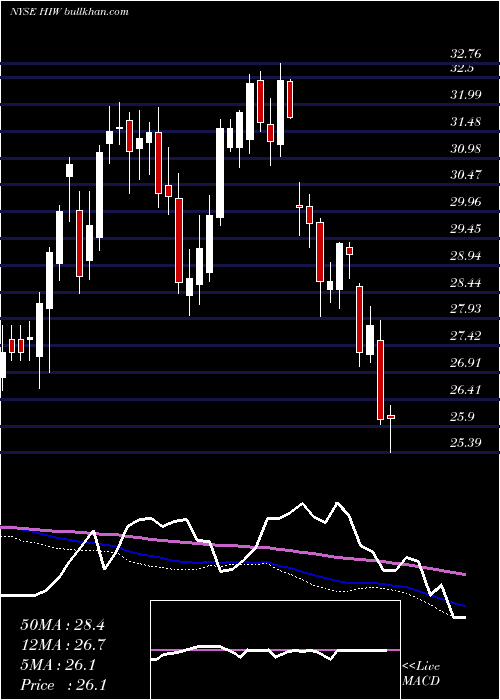Select the 29.45 price level label
Image resolution: width=500 pixels, height=700 pixels.
click(466, 229)
